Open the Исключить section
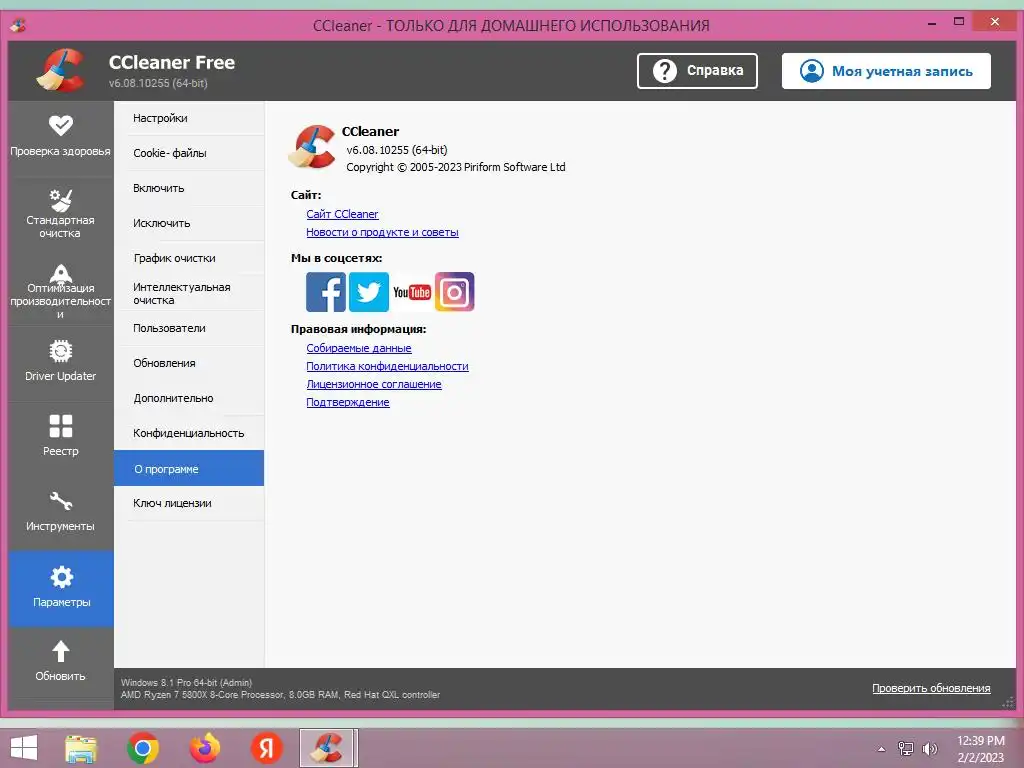The width and height of the screenshot is (1024, 768). [189, 223]
